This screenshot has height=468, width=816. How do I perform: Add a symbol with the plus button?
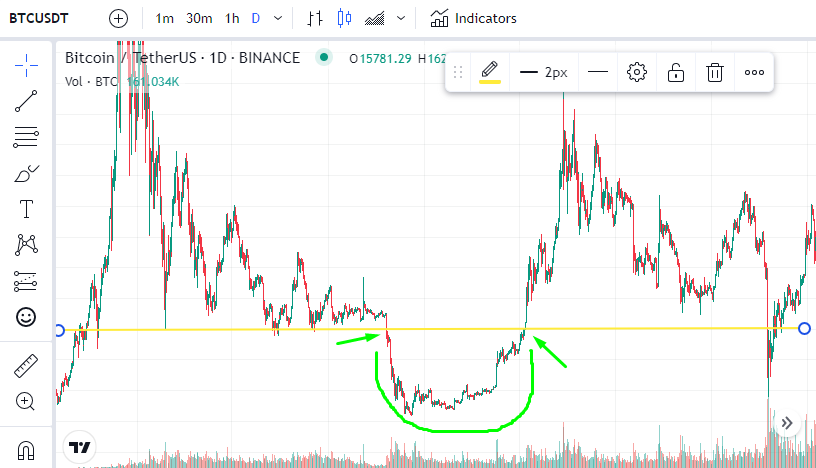[x=118, y=19]
